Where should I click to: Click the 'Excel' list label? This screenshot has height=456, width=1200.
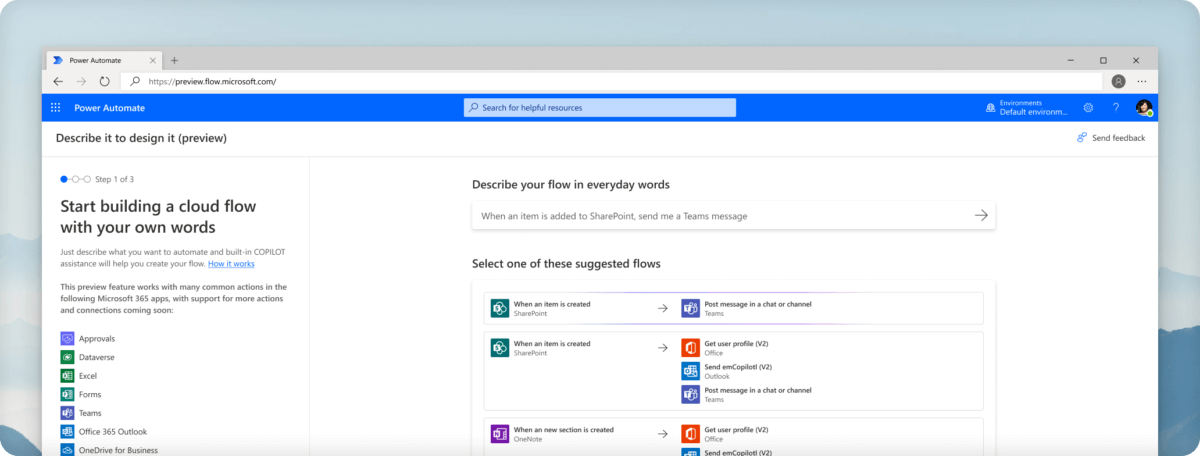pos(88,376)
